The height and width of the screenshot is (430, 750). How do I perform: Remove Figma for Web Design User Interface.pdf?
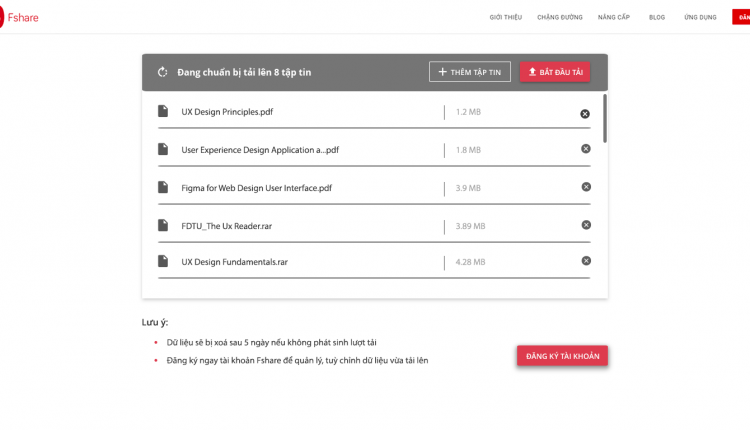[x=586, y=187]
